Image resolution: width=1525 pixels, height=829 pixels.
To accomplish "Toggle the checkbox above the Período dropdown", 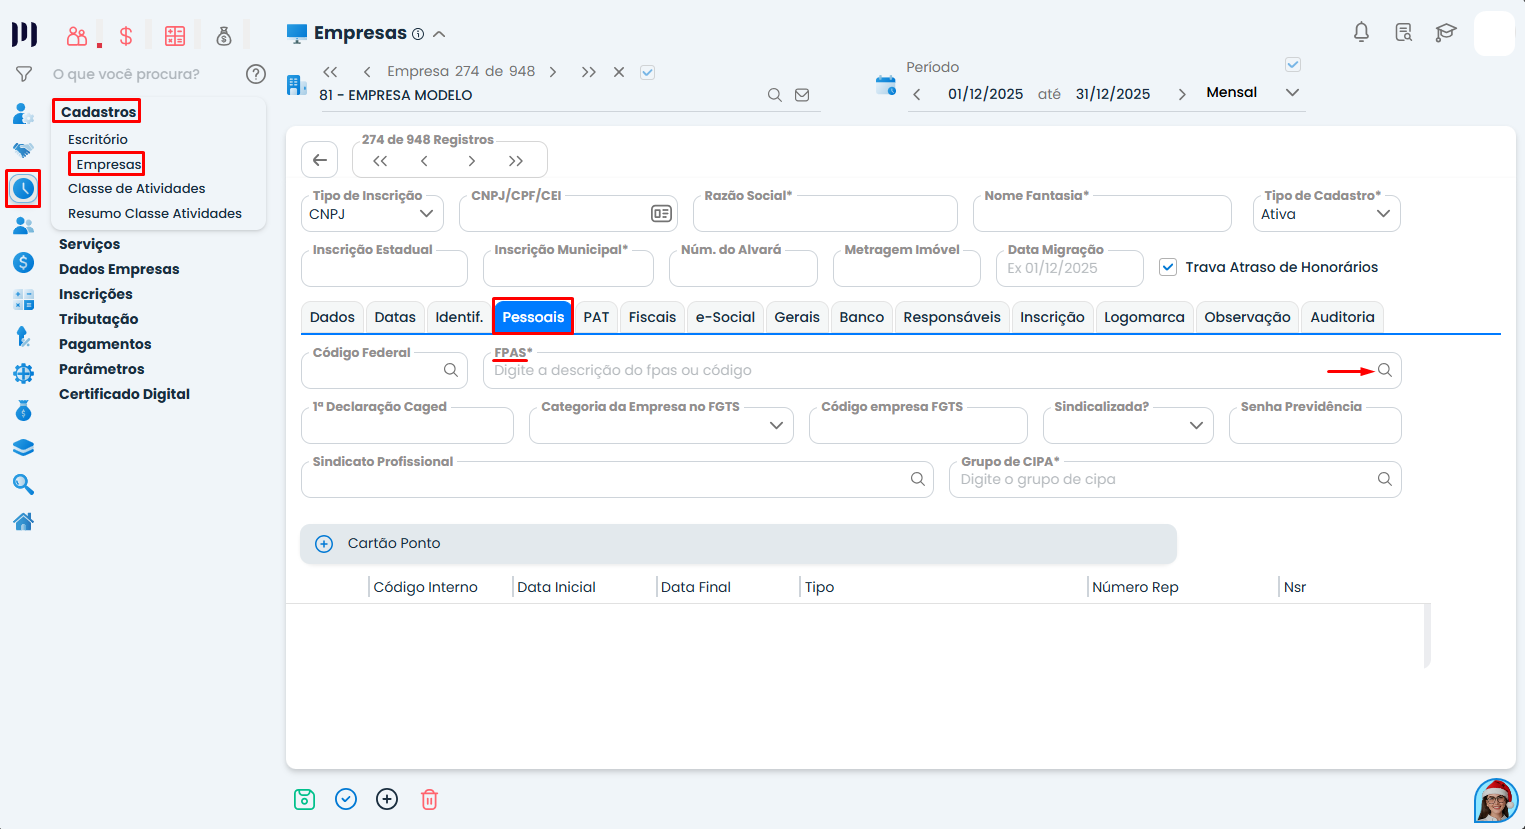I will [x=1293, y=65].
